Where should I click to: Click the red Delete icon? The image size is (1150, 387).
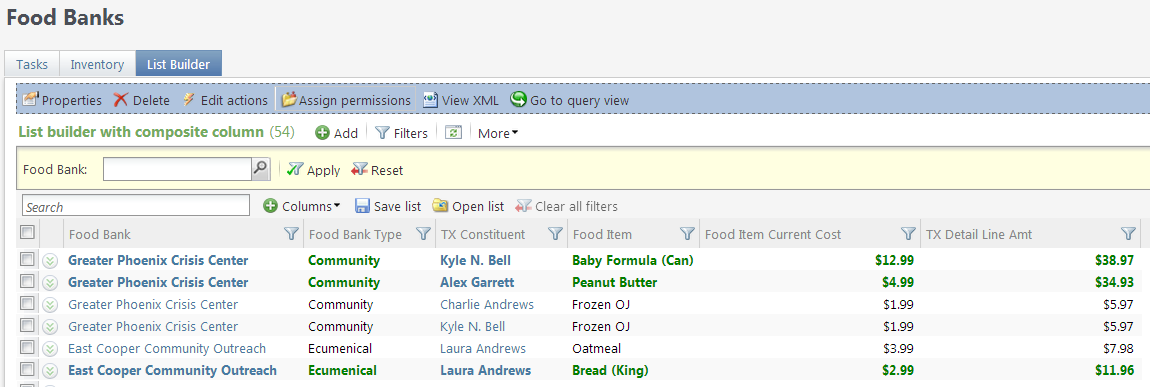point(121,100)
